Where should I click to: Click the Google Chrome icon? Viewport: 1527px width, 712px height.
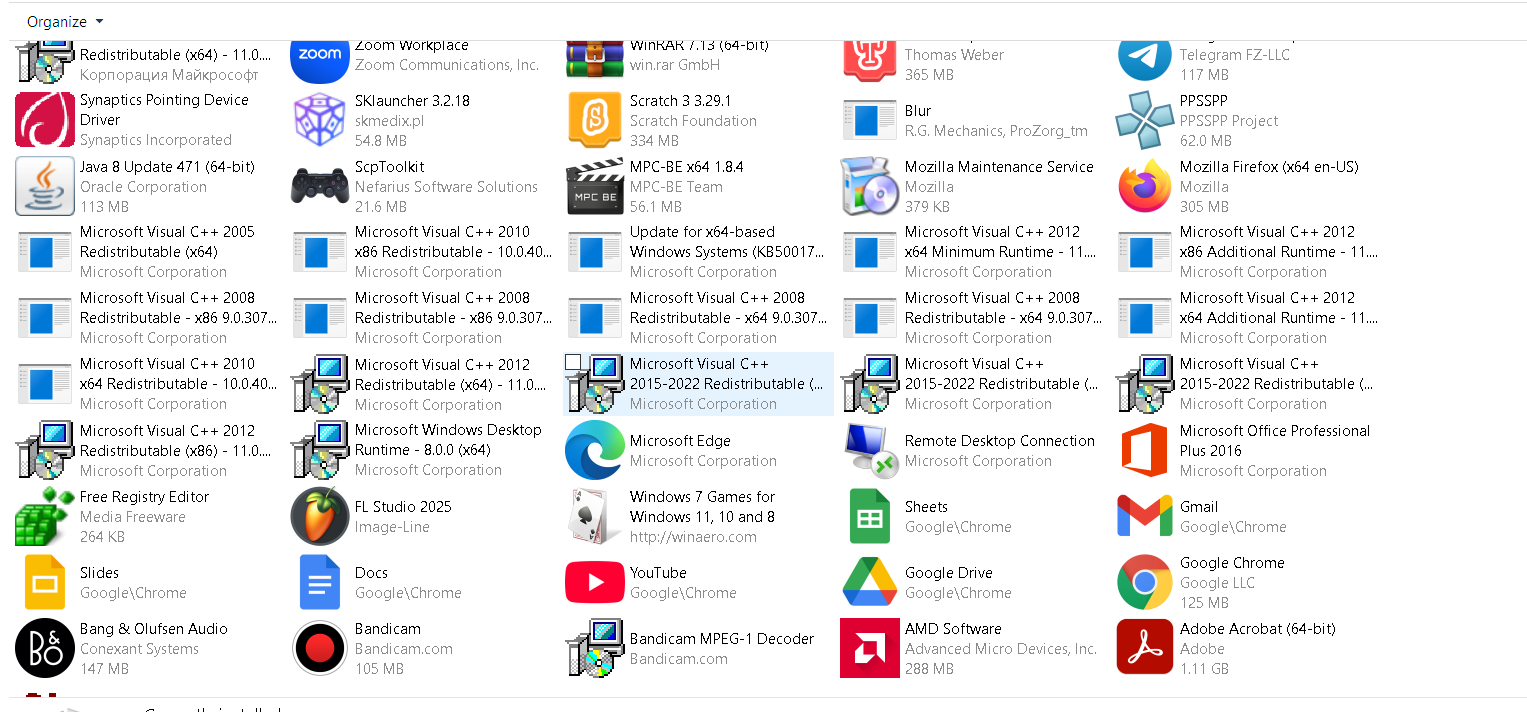click(x=1145, y=582)
